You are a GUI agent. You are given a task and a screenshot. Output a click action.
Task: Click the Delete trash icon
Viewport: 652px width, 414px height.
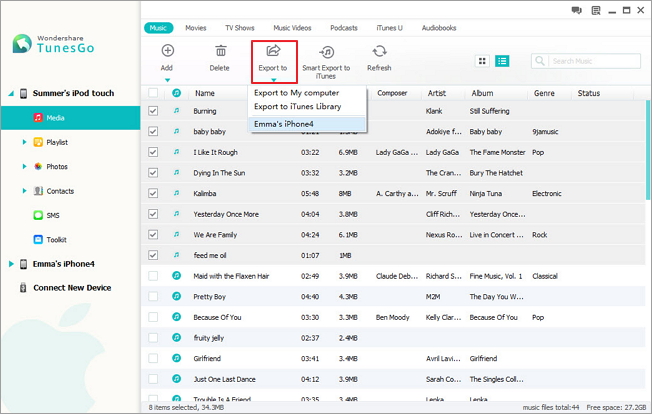(219, 51)
